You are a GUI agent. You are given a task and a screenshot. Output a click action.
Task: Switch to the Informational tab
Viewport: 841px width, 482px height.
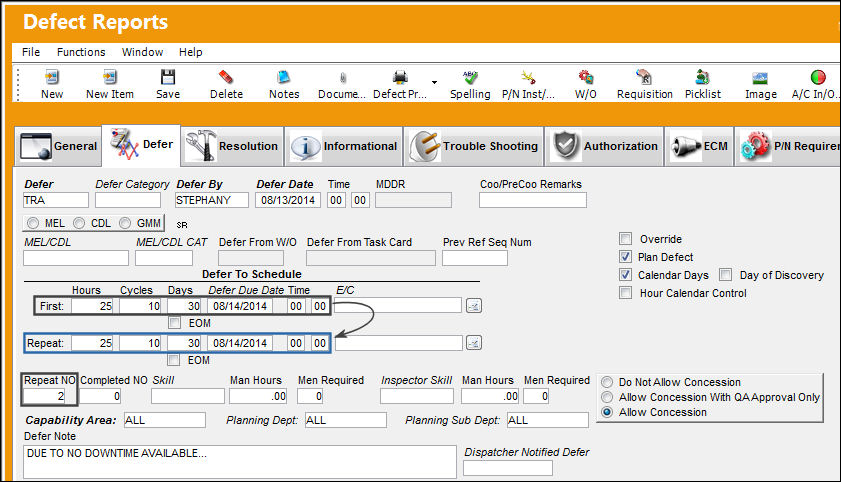(343, 146)
